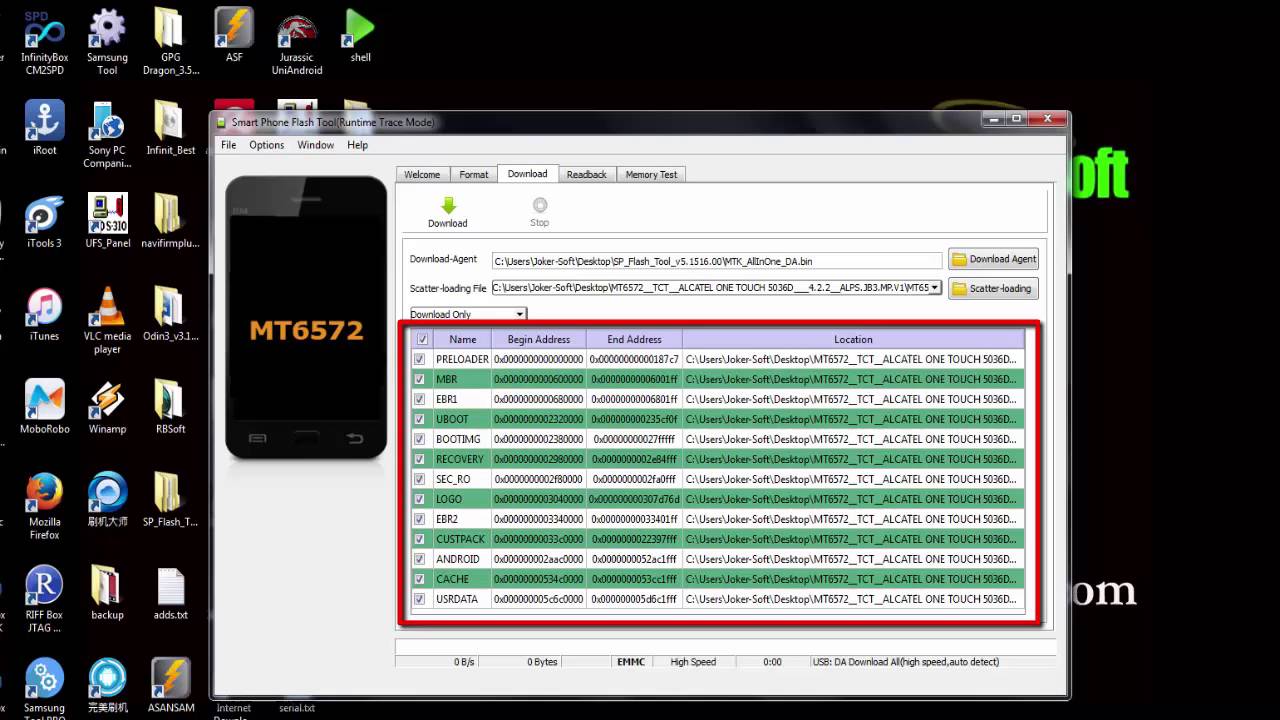Open RIFF Box JTAG shortcut
1280x720 pixels.
44,600
